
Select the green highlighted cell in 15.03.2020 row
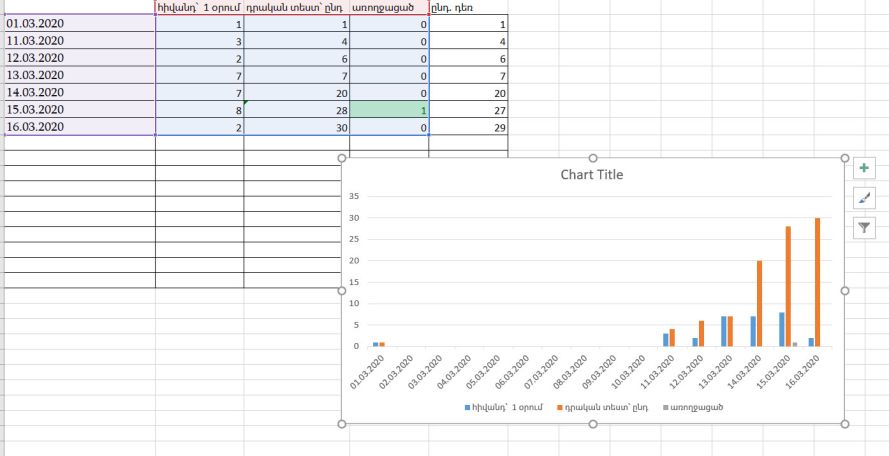pyautogui.click(x=389, y=110)
